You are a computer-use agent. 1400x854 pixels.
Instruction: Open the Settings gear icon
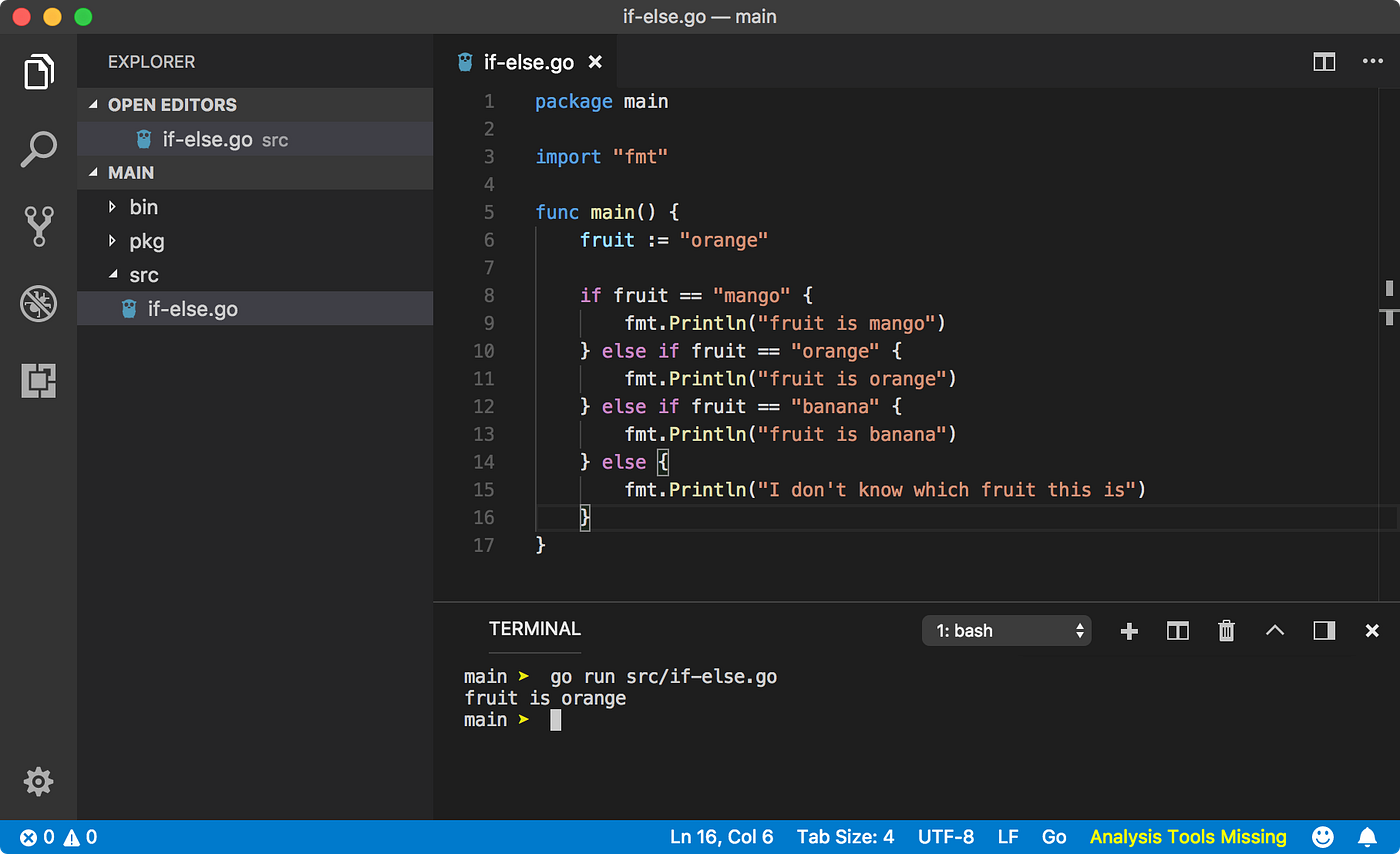[x=38, y=782]
